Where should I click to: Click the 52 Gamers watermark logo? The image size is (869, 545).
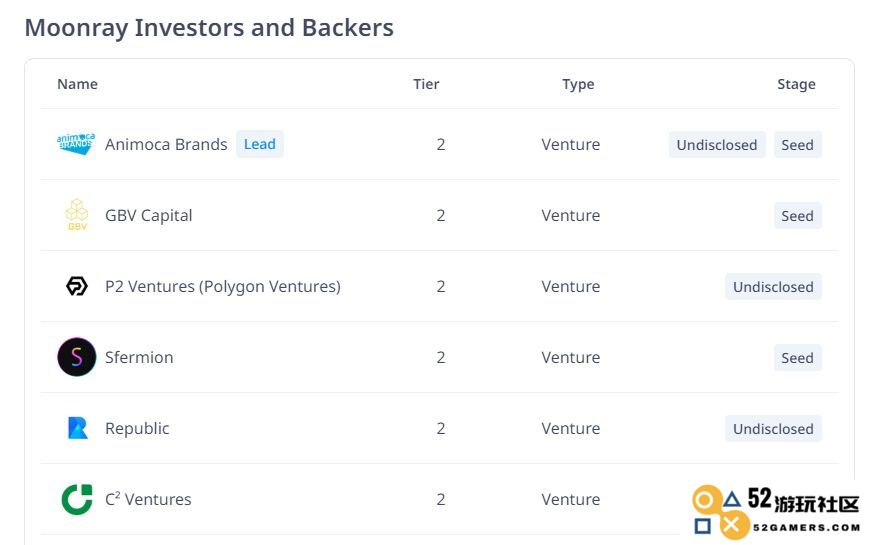(776, 513)
